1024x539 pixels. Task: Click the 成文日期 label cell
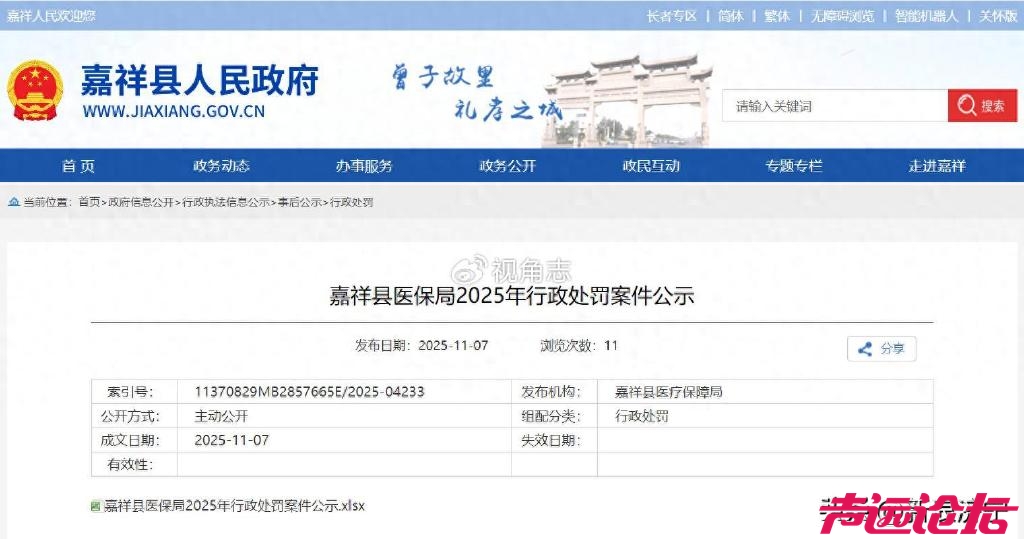click(134, 440)
